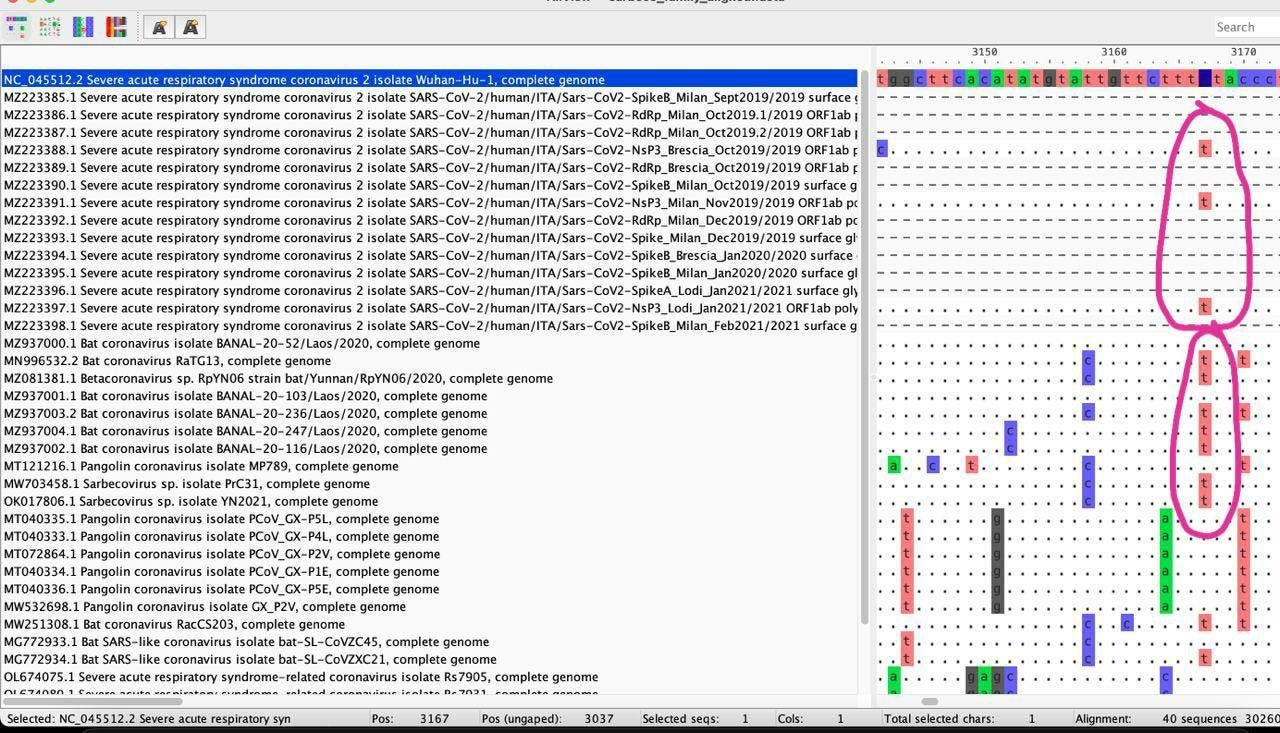Select sequence MW251308.1 Bat coronavirus RacCS203
This screenshot has height=733, width=1280.
tap(429, 624)
